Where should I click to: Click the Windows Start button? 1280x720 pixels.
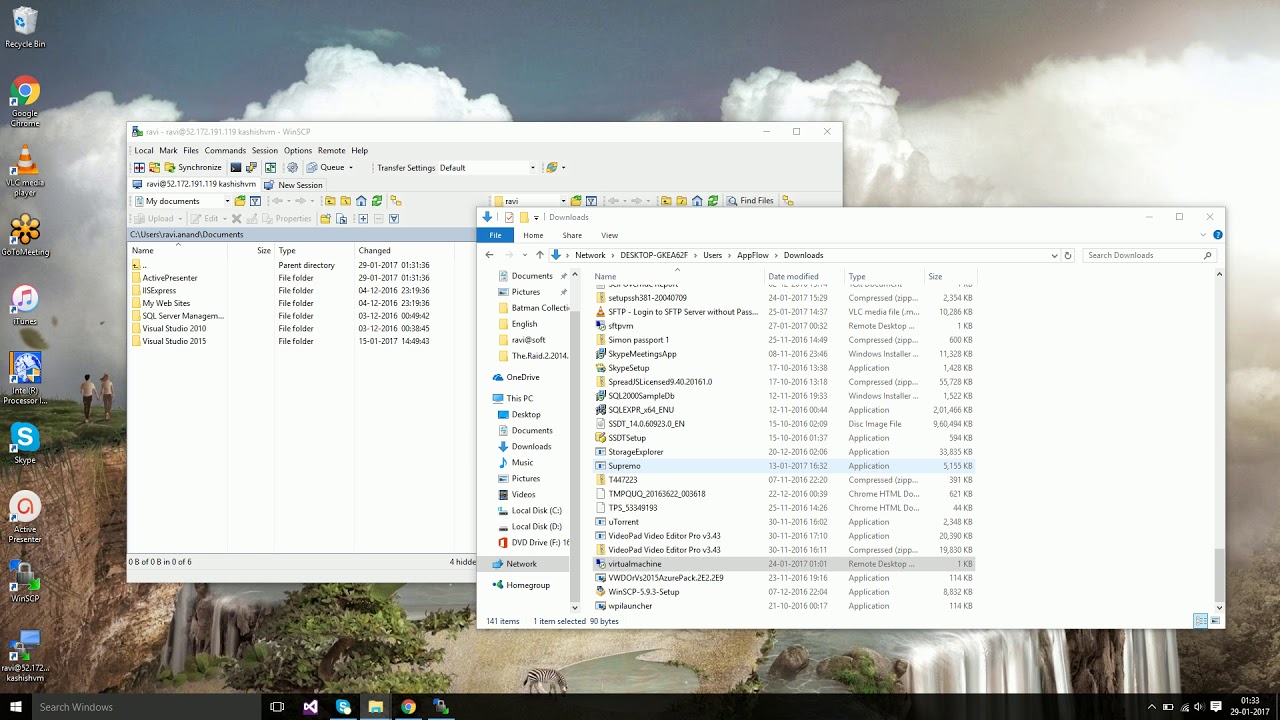click(x=16, y=707)
